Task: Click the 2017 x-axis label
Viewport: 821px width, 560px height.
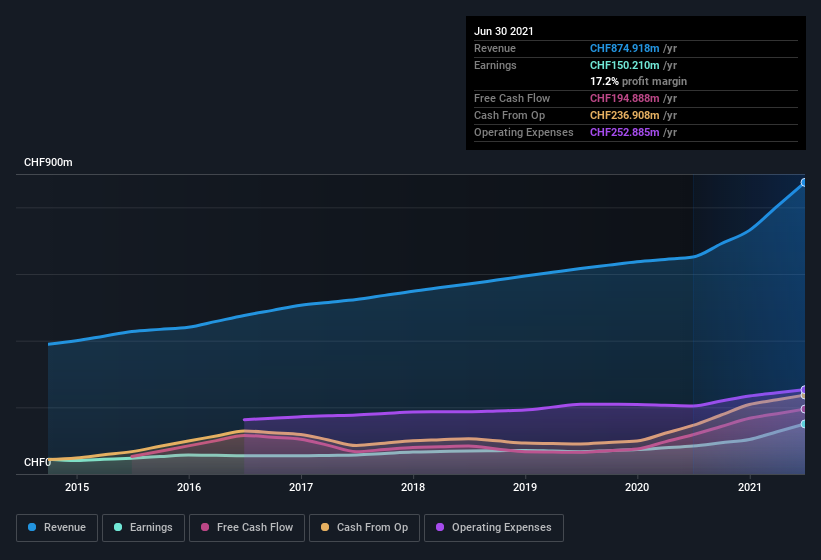Action: tap(301, 487)
